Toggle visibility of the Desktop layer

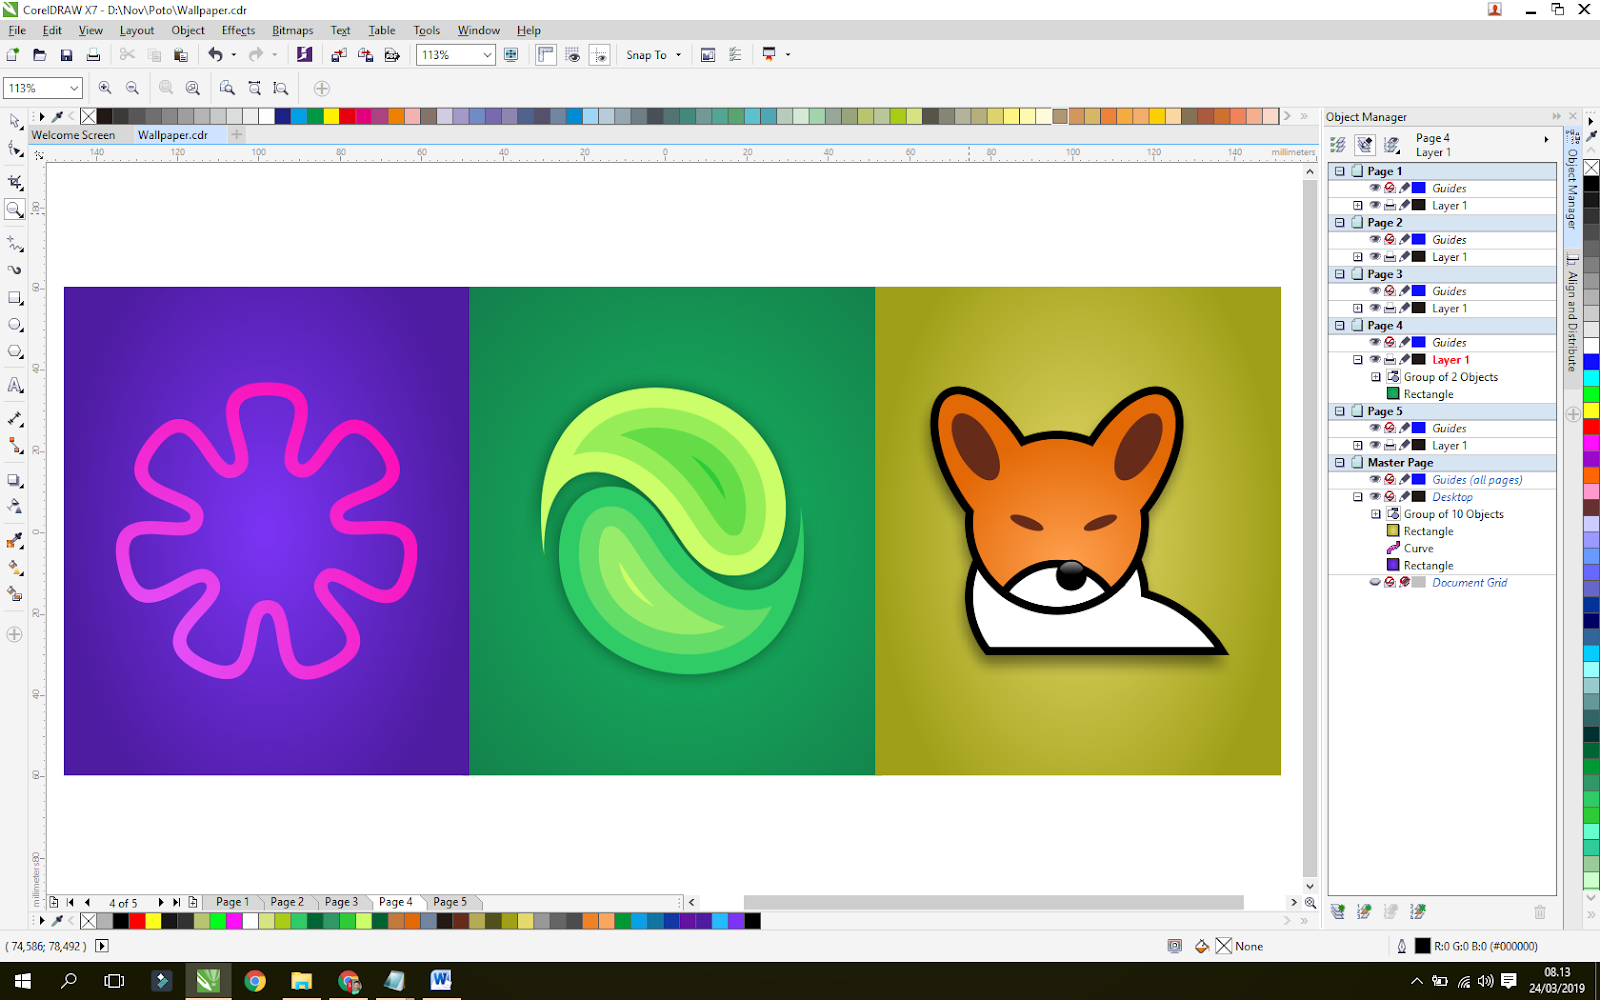pyautogui.click(x=1375, y=497)
